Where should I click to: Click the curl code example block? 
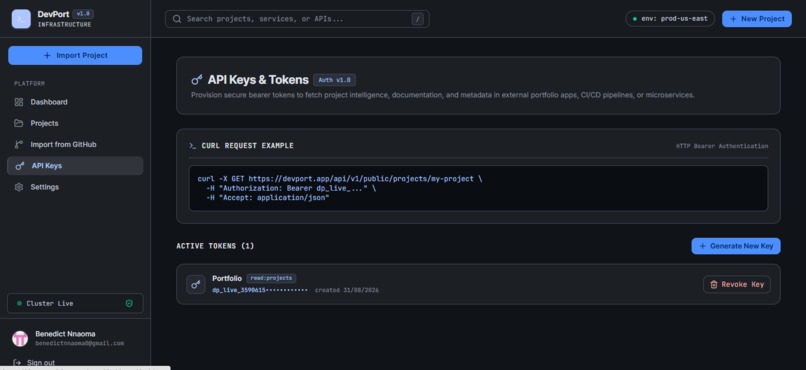click(478, 188)
